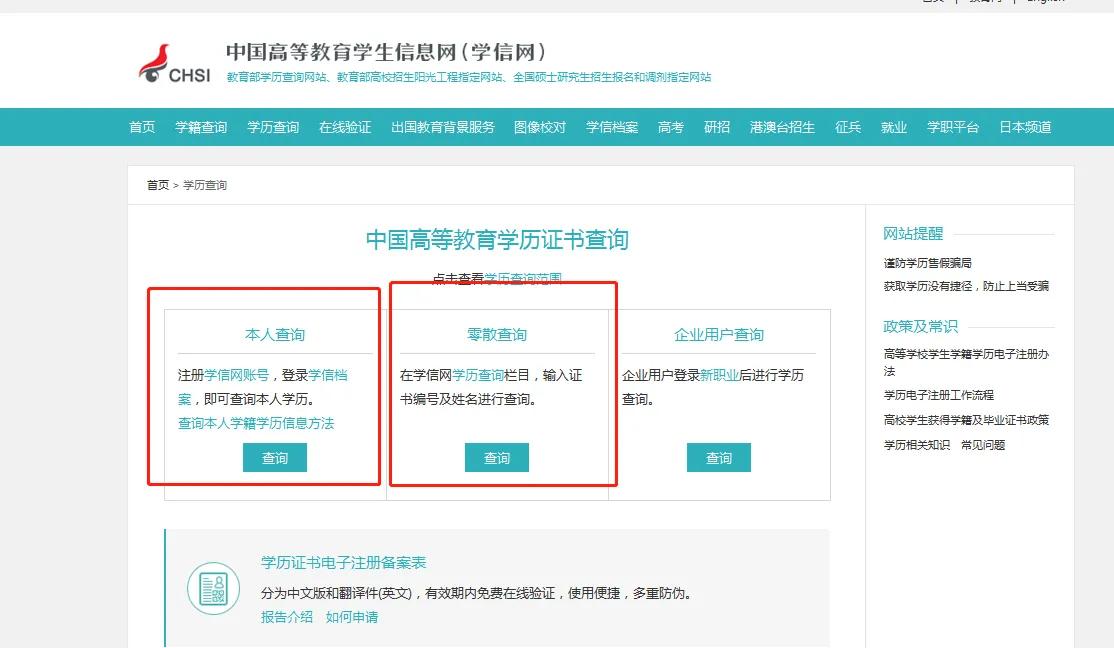Open 学历相关知识 link

[916, 445]
